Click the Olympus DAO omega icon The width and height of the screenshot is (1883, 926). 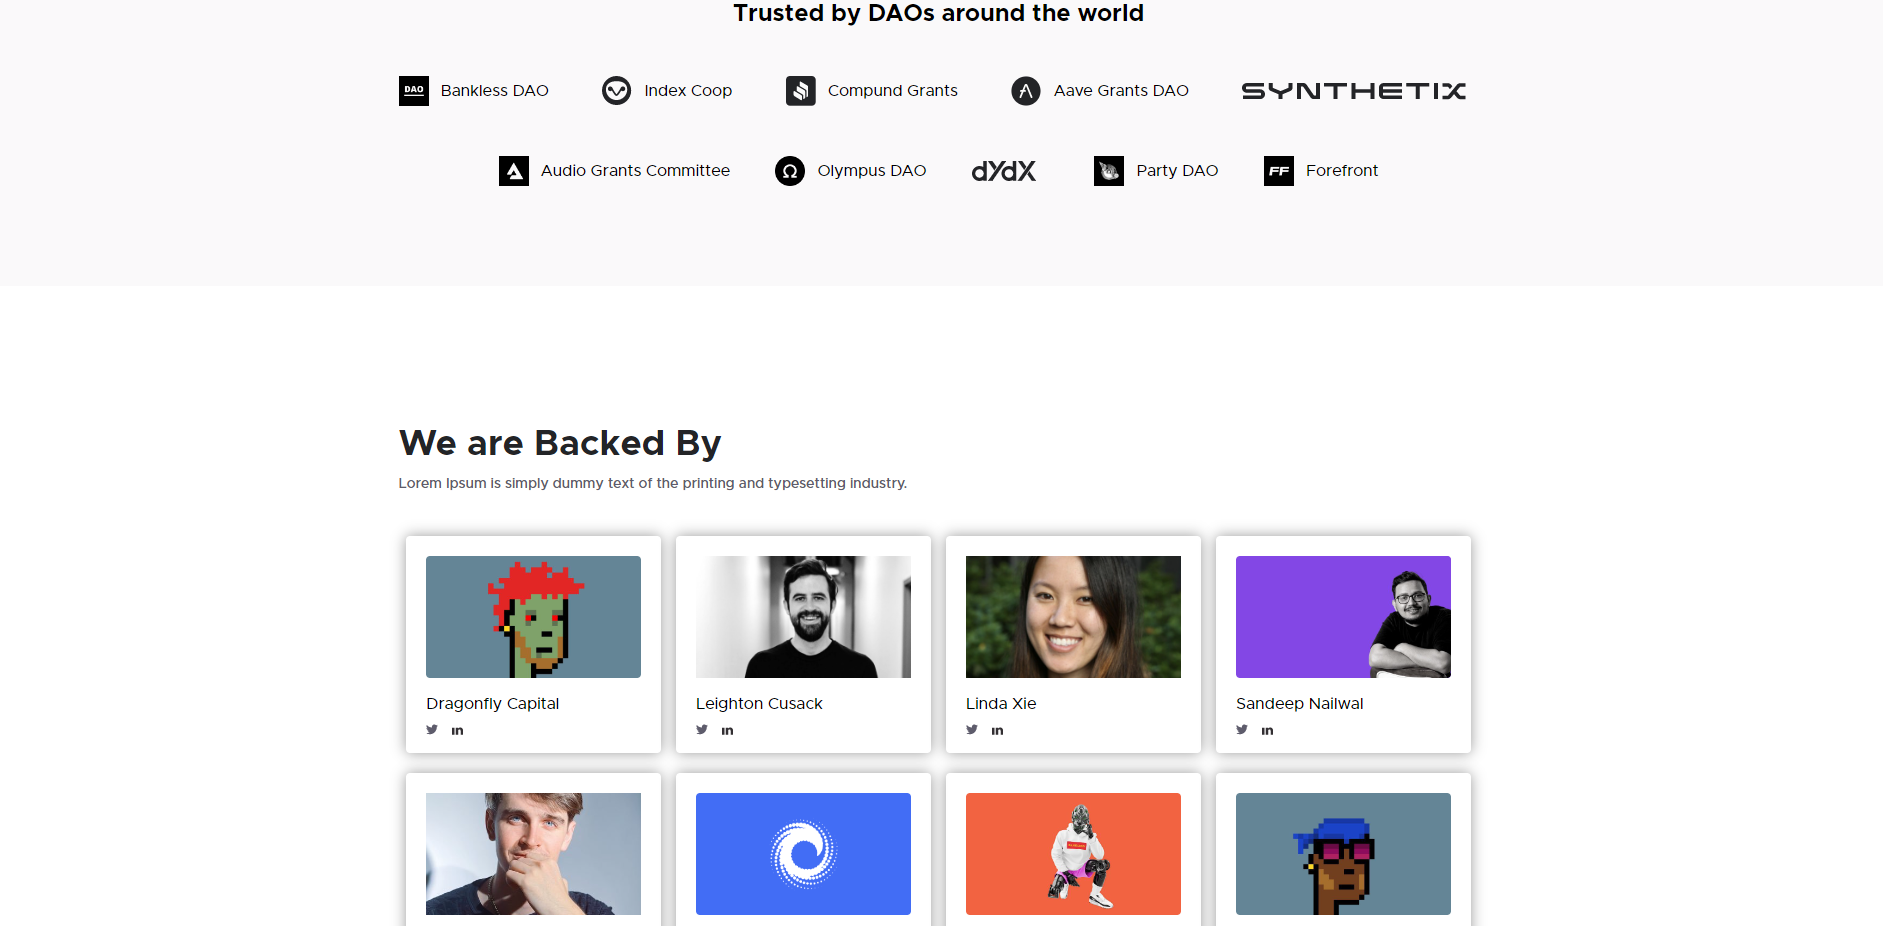tap(790, 171)
